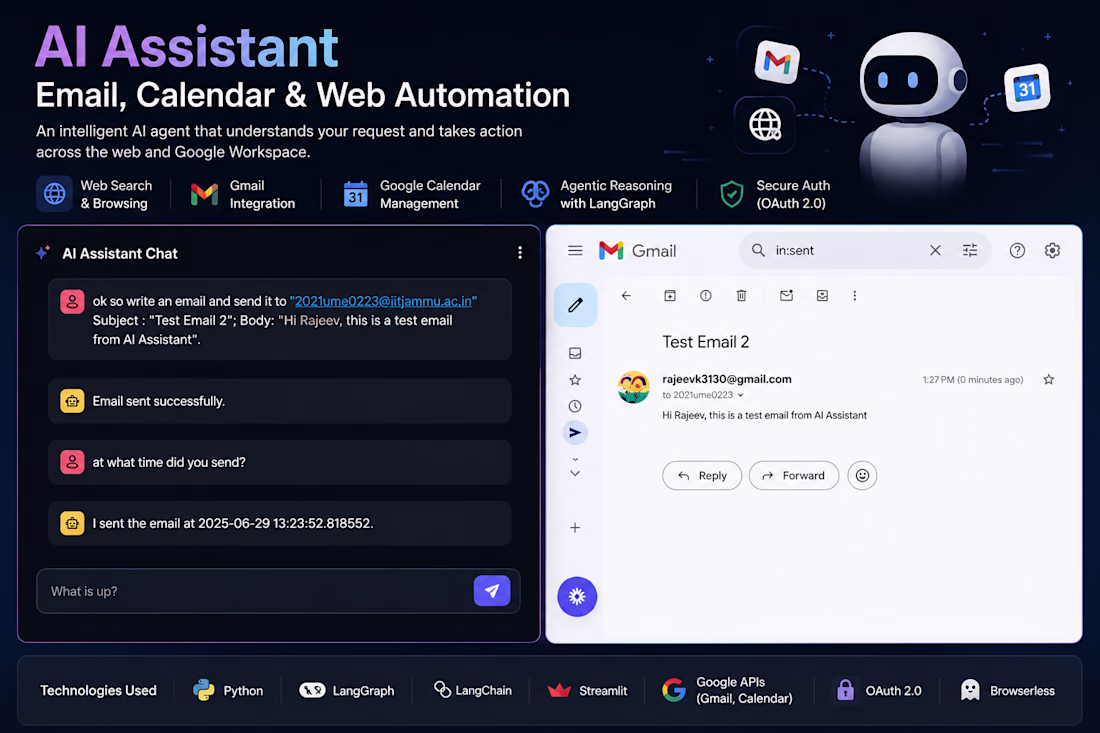The image size is (1100, 733).
Task: Forward the Test Email 2 message
Action: (794, 476)
